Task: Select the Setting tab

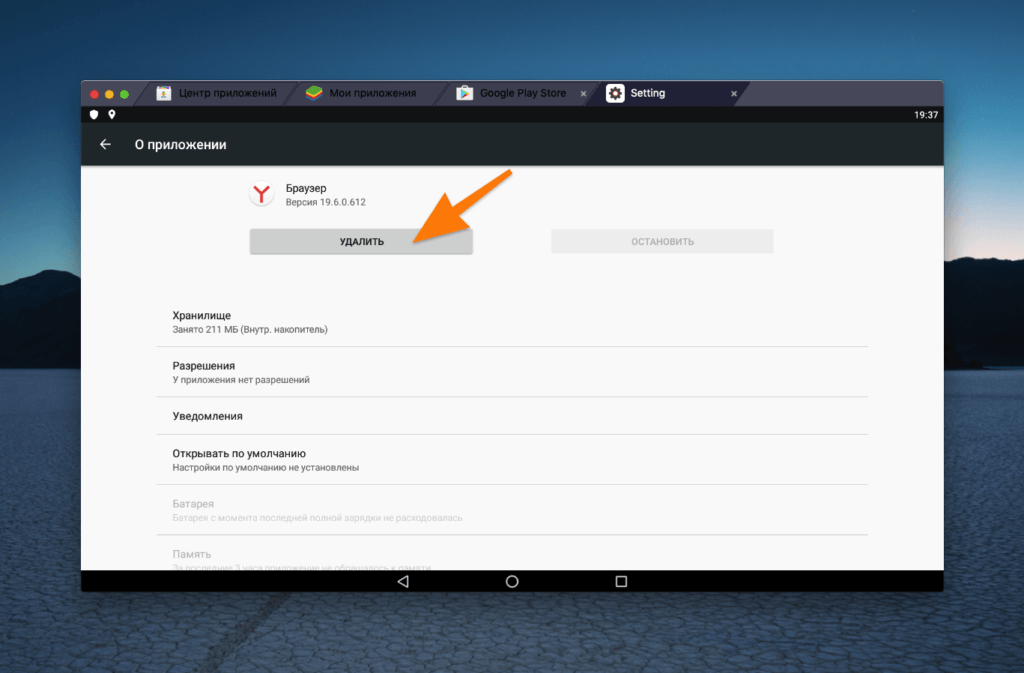Action: pyautogui.click(x=669, y=93)
